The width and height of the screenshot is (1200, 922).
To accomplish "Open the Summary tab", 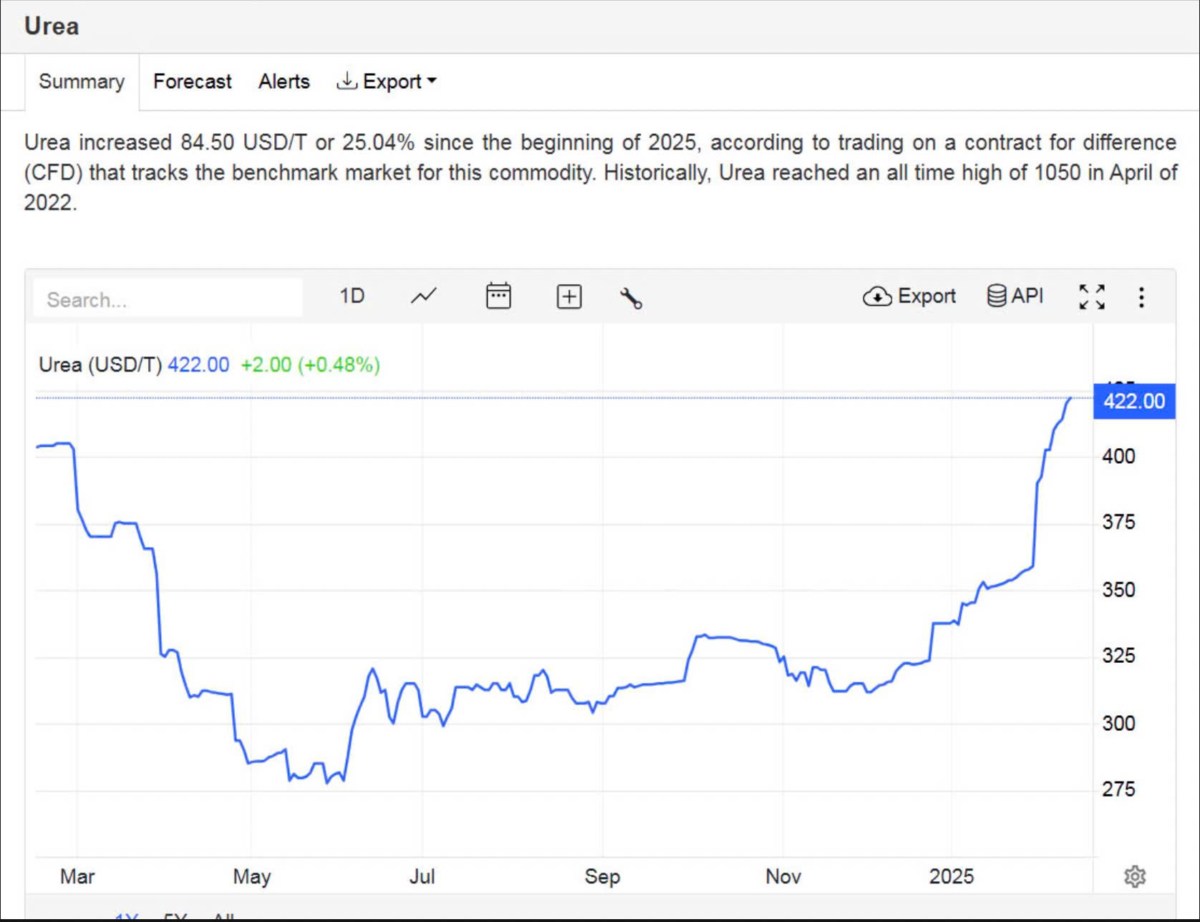I will [x=82, y=82].
